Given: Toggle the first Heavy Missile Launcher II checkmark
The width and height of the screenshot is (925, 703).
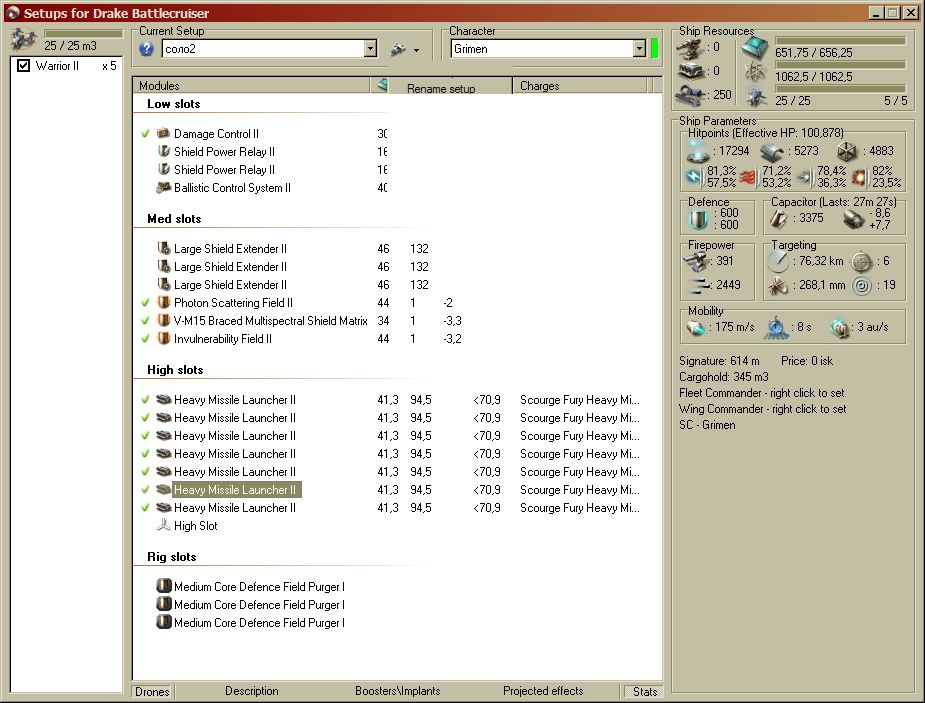Looking at the screenshot, I should coord(146,400).
